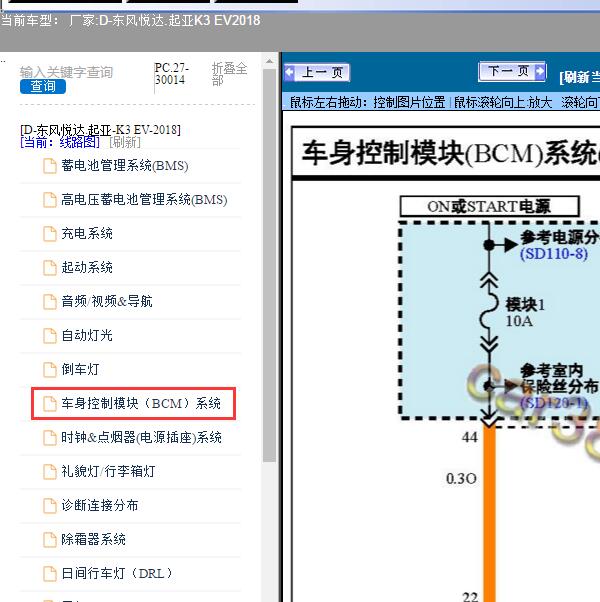Click the (SD110-8) reference in diagram
Viewport: 600px width, 602px height.
click(554, 254)
